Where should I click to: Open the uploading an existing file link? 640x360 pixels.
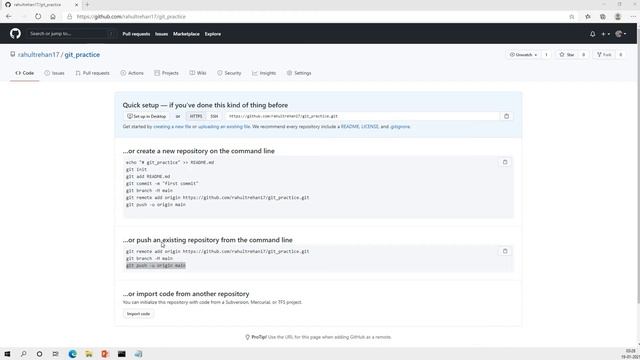(224, 127)
